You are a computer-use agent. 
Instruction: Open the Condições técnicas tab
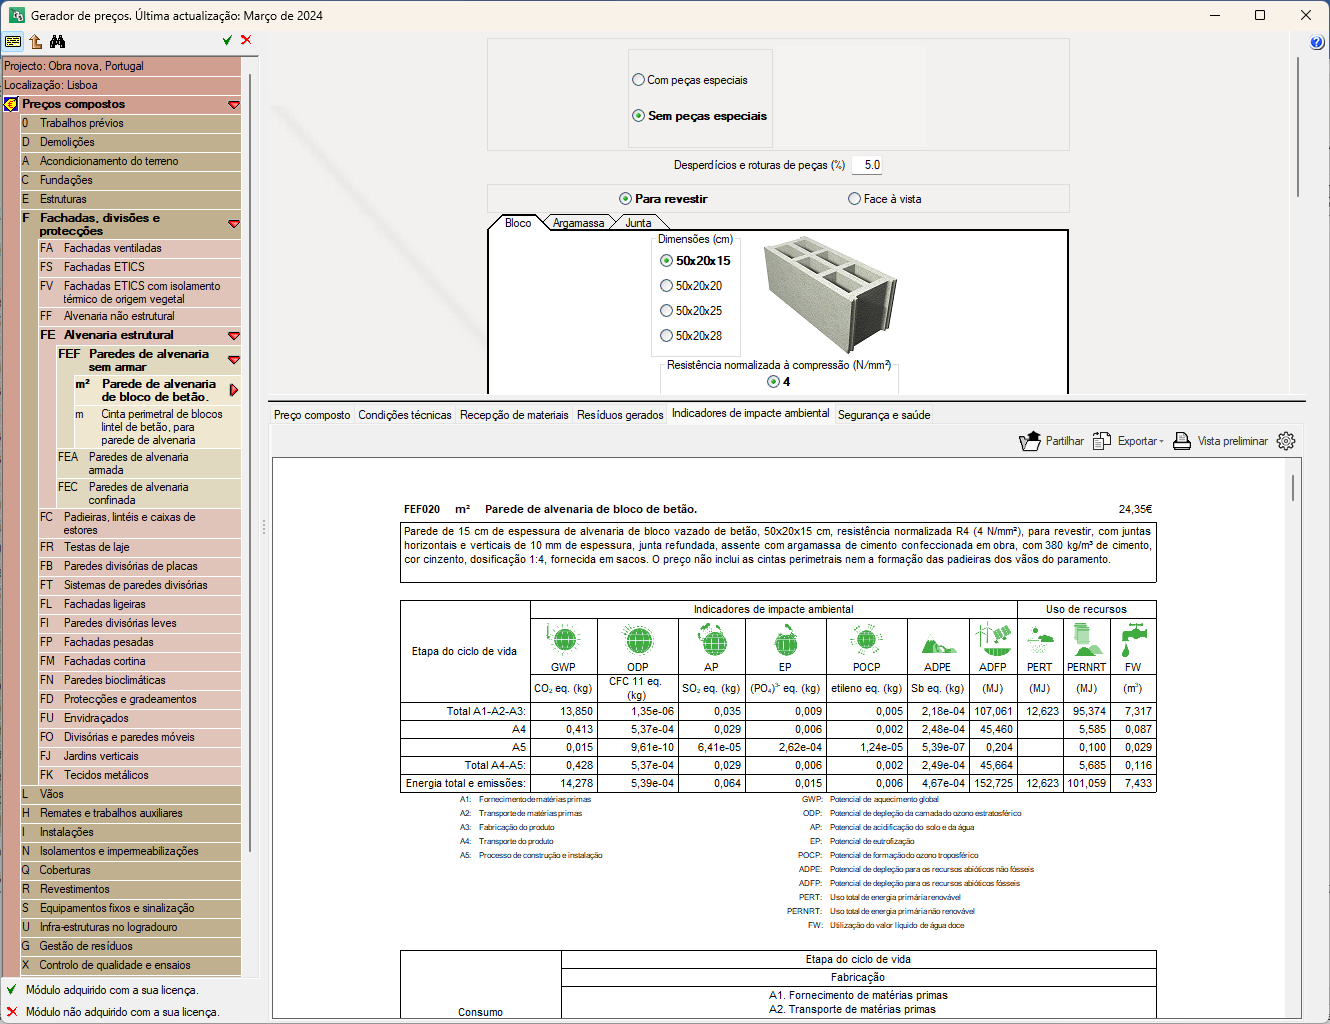[405, 415]
